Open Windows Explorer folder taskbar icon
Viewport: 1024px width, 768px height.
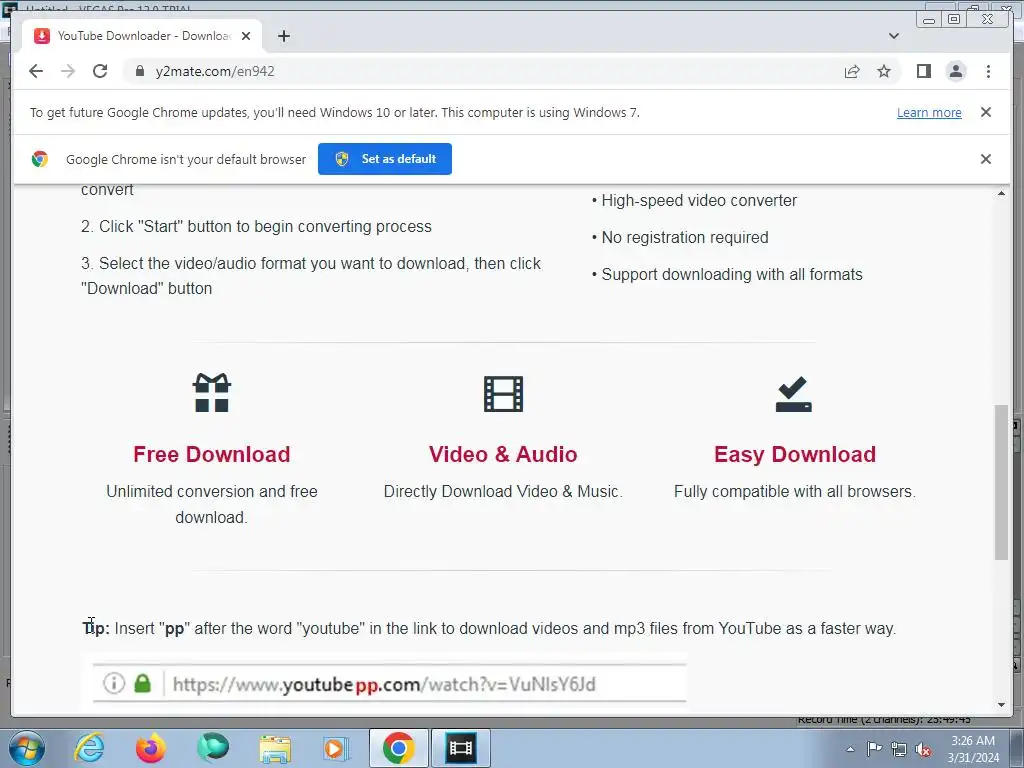coord(275,748)
